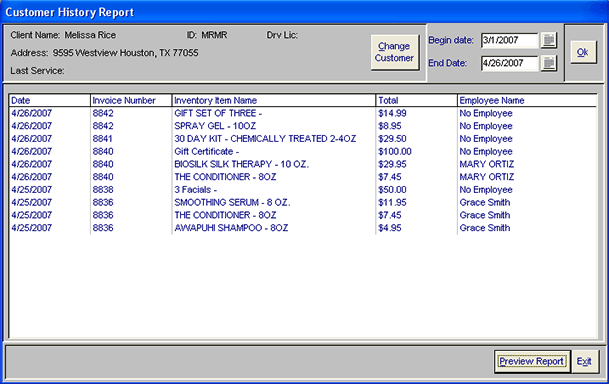This screenshot has height=384, width=609.
Task: Select the 30 DAY KIT item row
Action: (303, 139)
